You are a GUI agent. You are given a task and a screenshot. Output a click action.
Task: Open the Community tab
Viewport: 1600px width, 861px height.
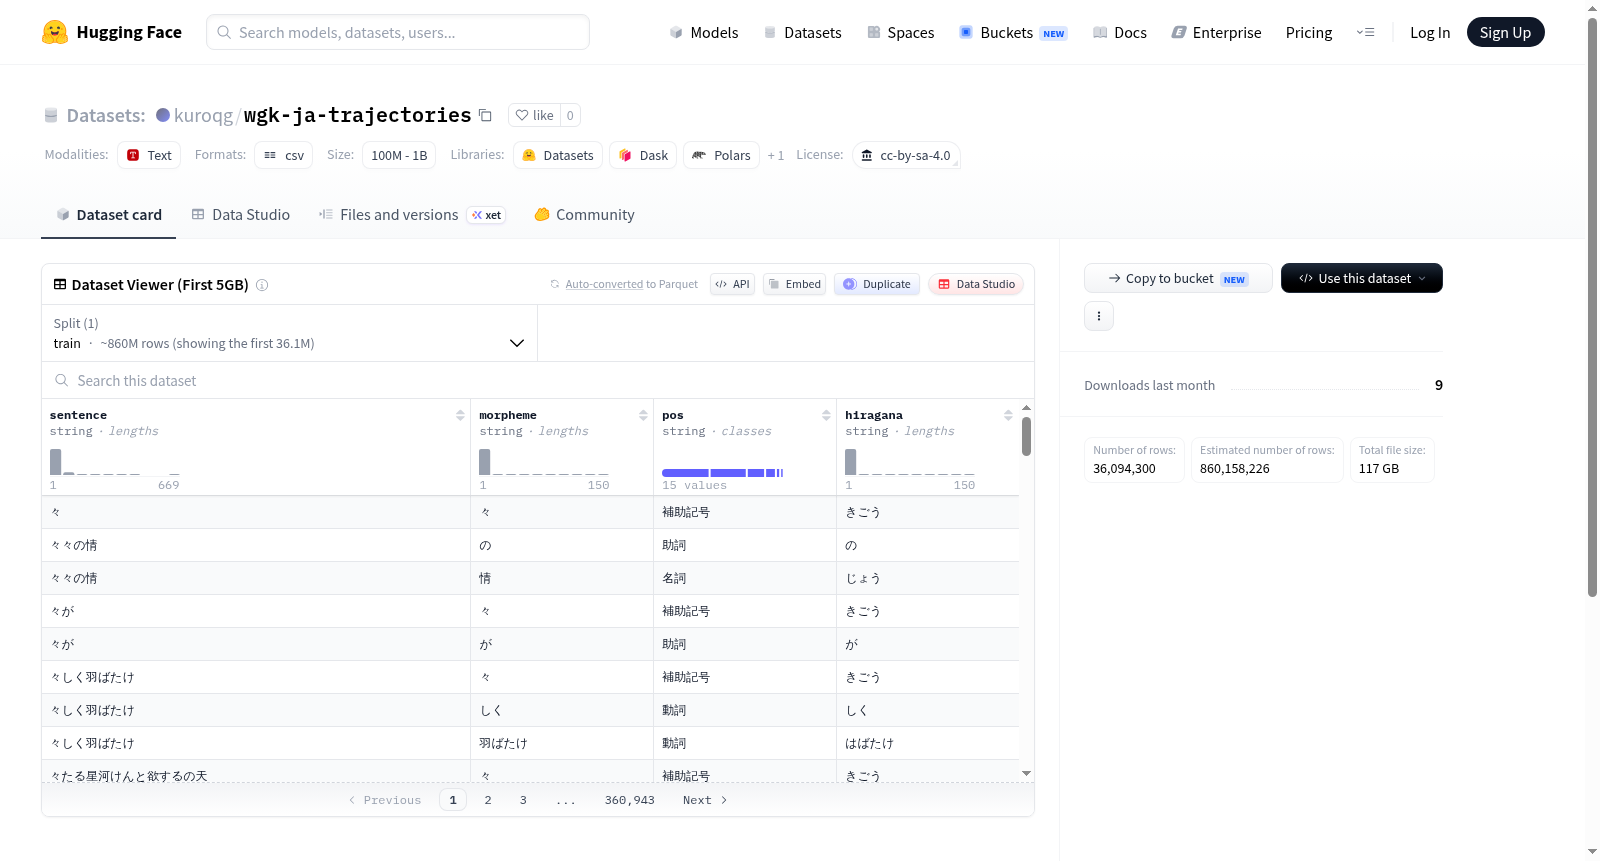click(584, 214)
